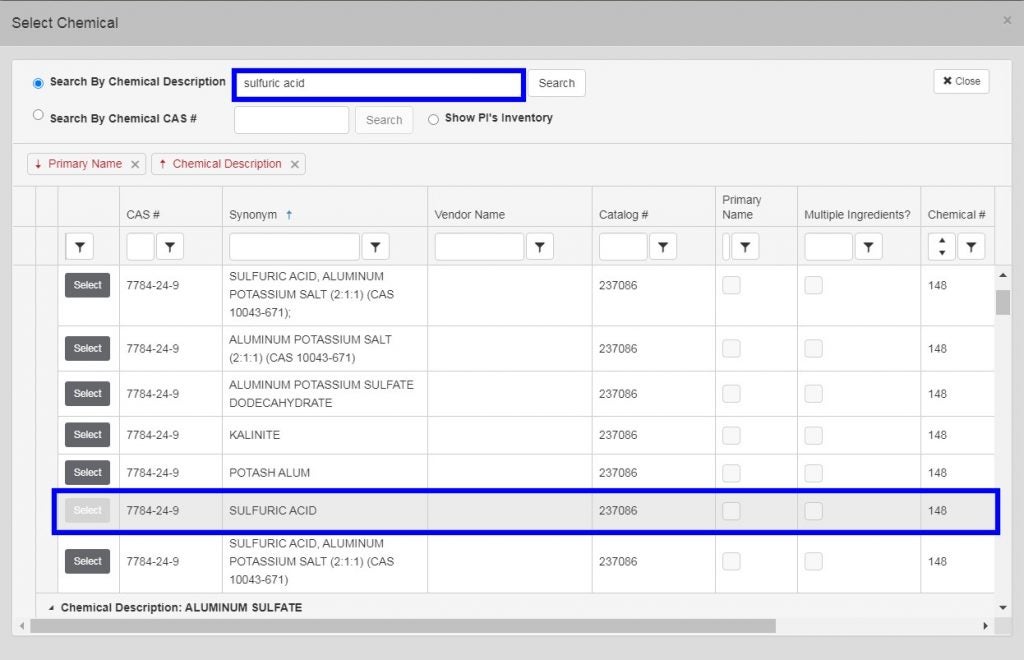Toggle Multiple Ingredients checkbox in ALUMINUM POTASSIUM SULFATE DODECAHYDRATE row

click(x=814, y=394)
